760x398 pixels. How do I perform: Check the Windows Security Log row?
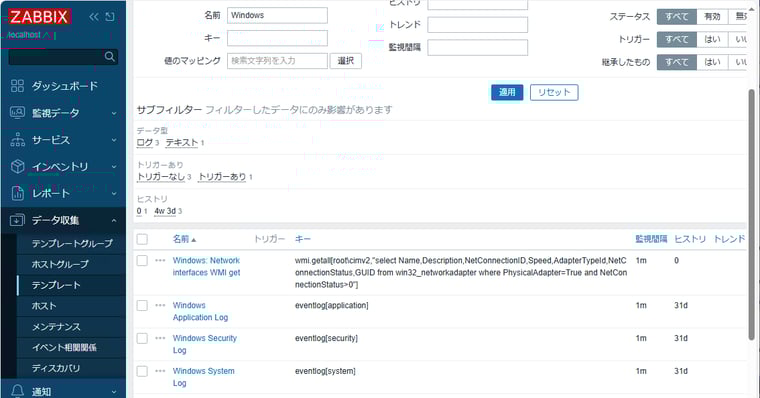click(x=142, y=338)
